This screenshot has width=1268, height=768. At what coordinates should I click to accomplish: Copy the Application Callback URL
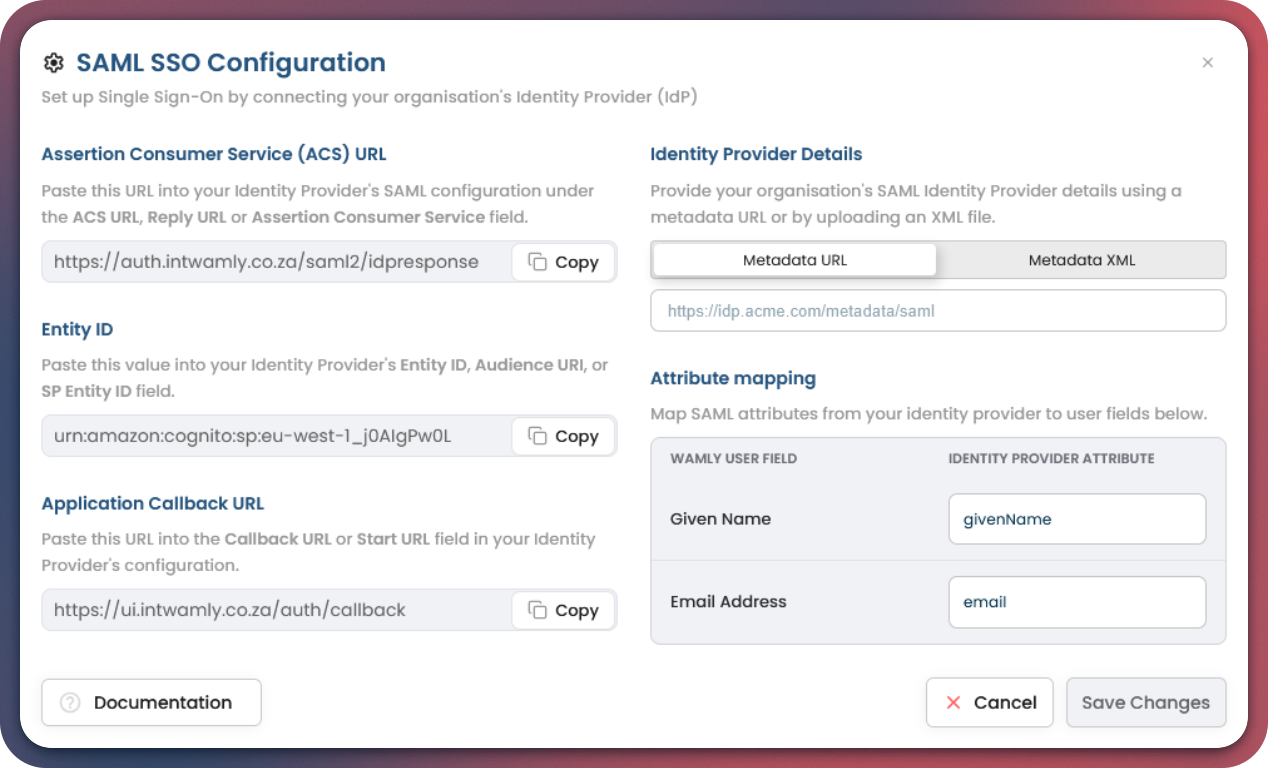coord(563,610)
